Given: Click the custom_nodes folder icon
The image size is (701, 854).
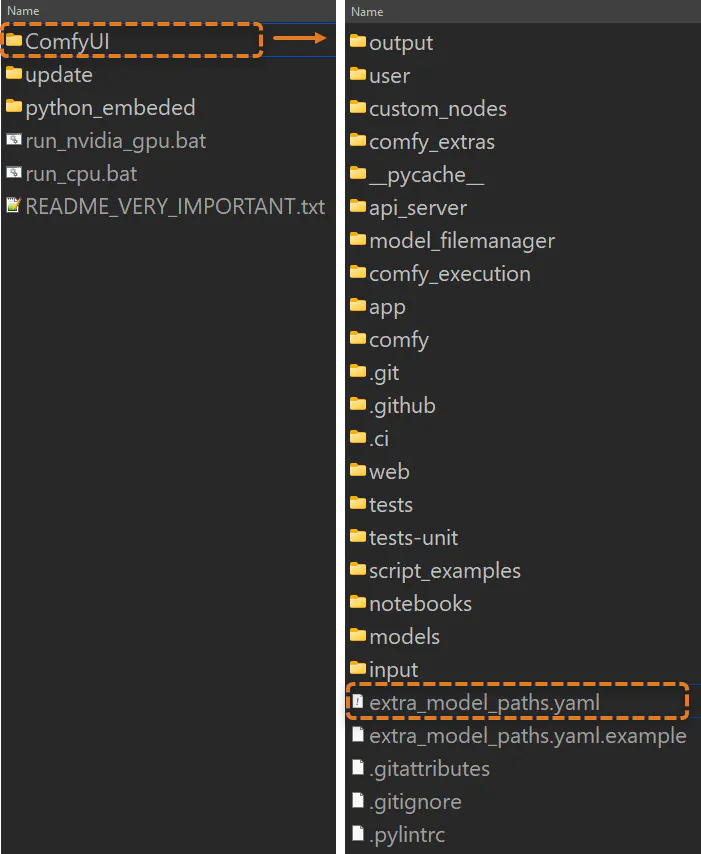Looking at the screenshot, I should (358, 107).
